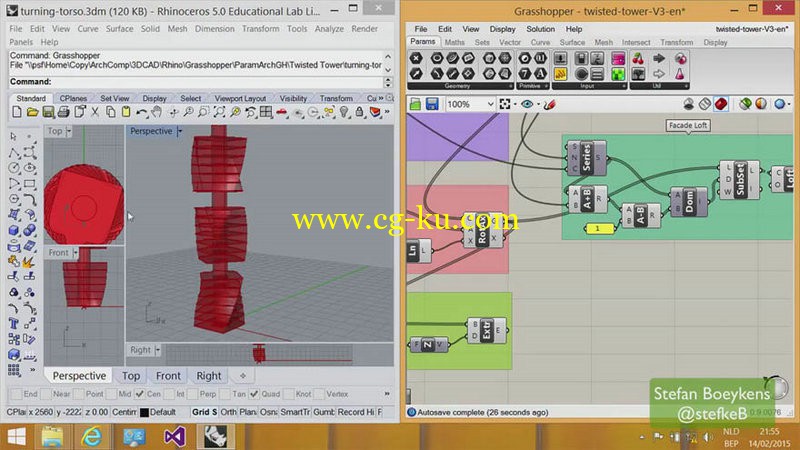
Task: Click the Undo arrow icon in Rhino's toolbar
Action: pyautogui.click(x=141, y=112)
